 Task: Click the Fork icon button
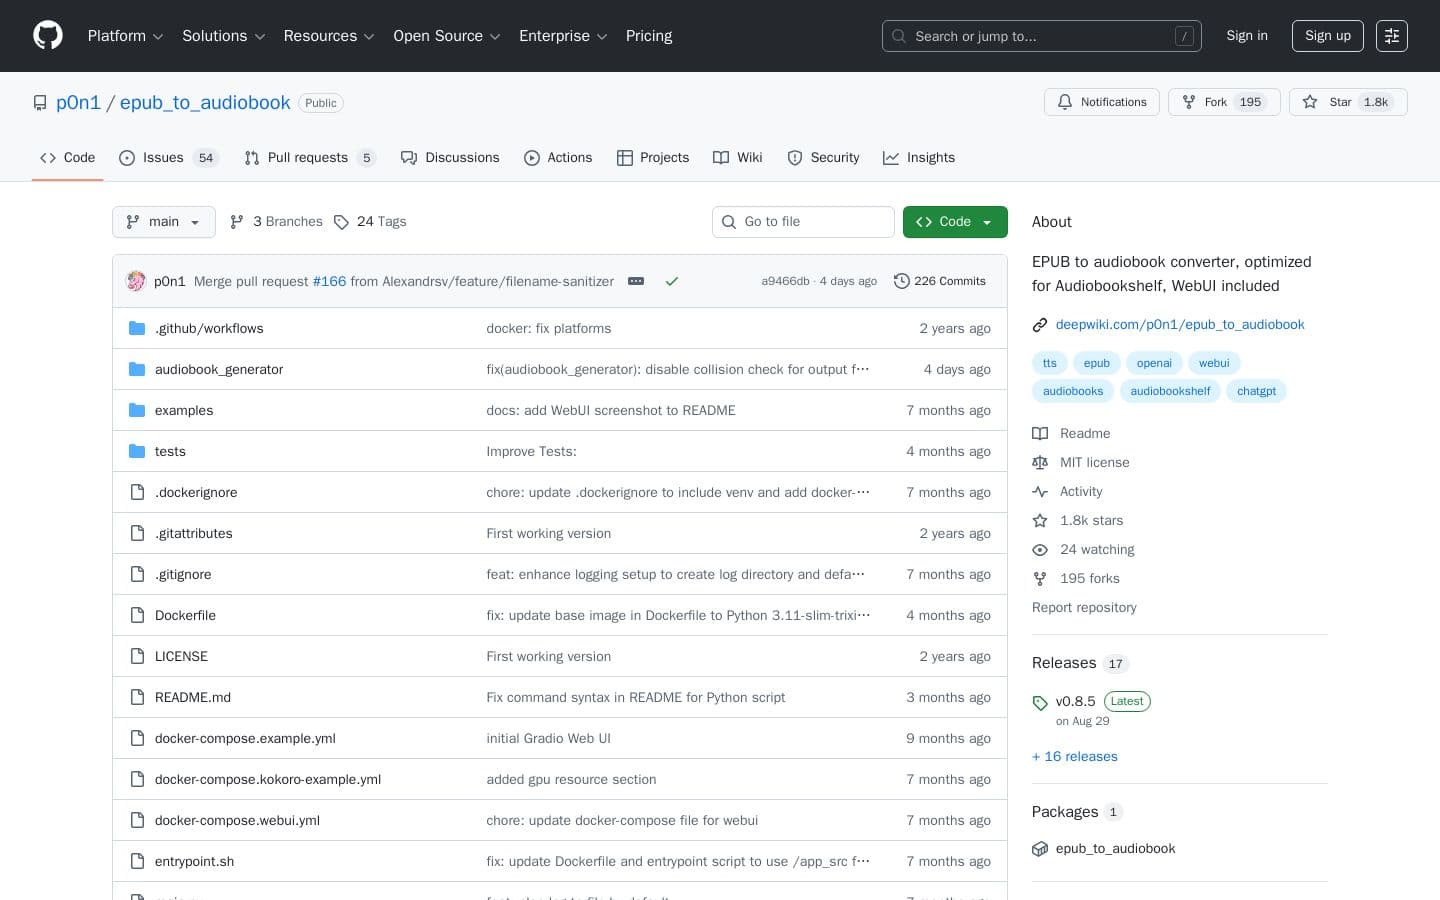tap(1189, 102)
